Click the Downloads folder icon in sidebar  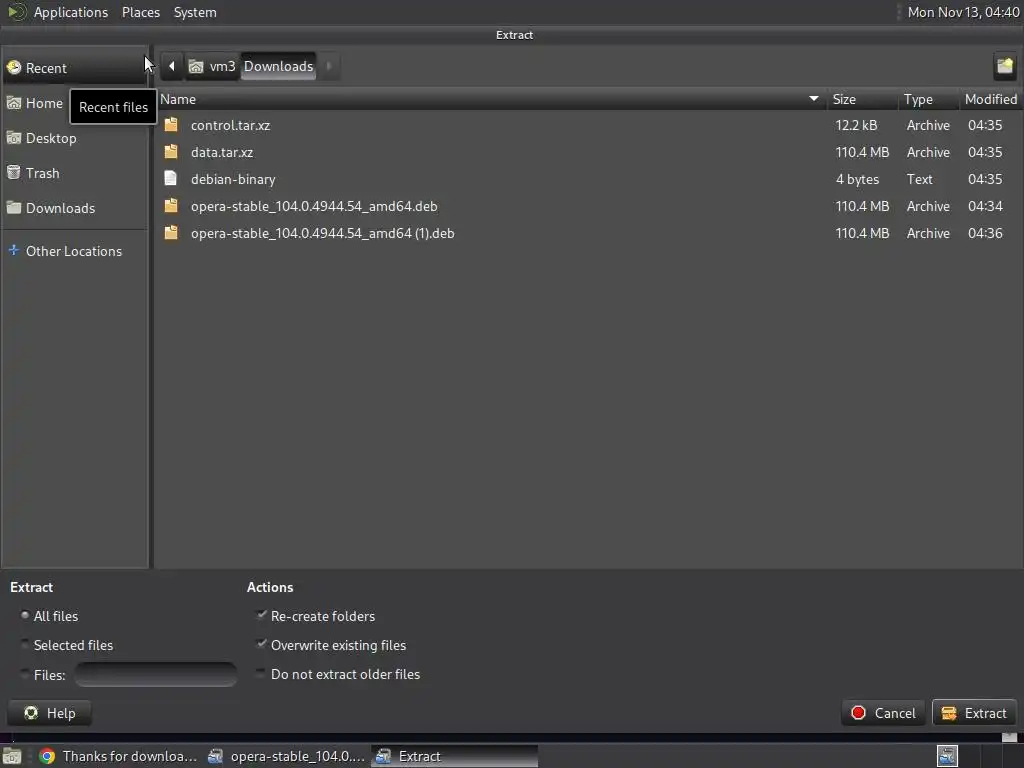14,208
